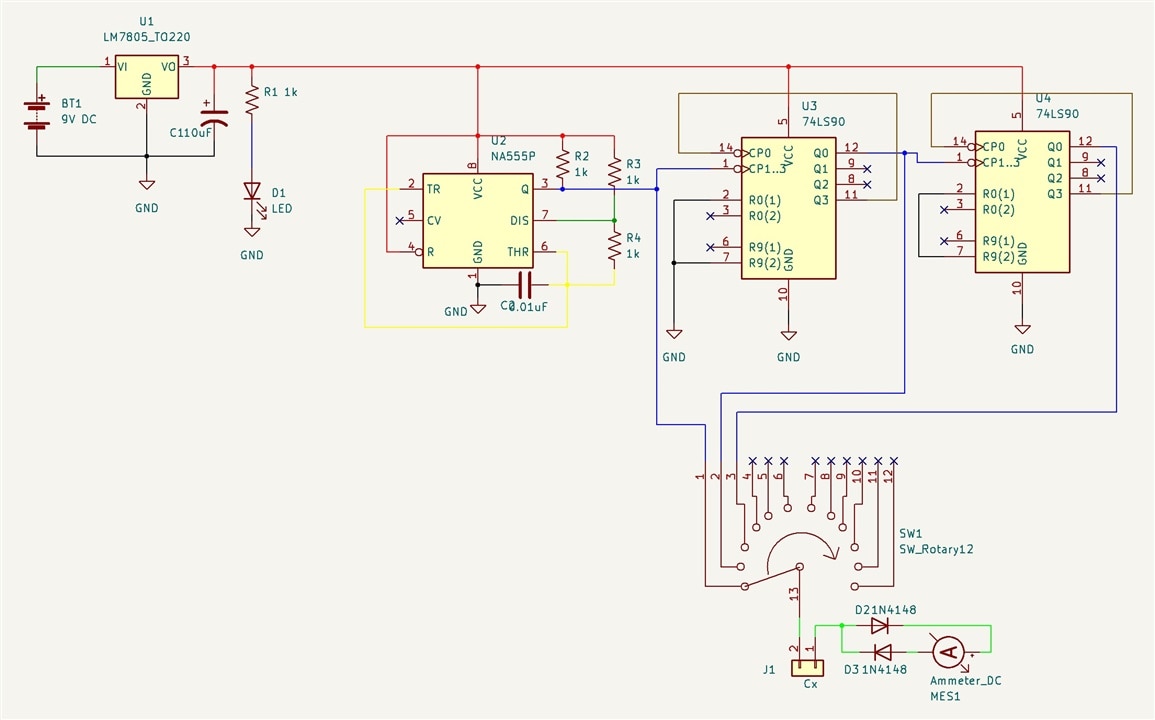Select the U3 74LS90 counter body
The height and width of the screenshot is (720, 1155).
click(x=788, y=208)
